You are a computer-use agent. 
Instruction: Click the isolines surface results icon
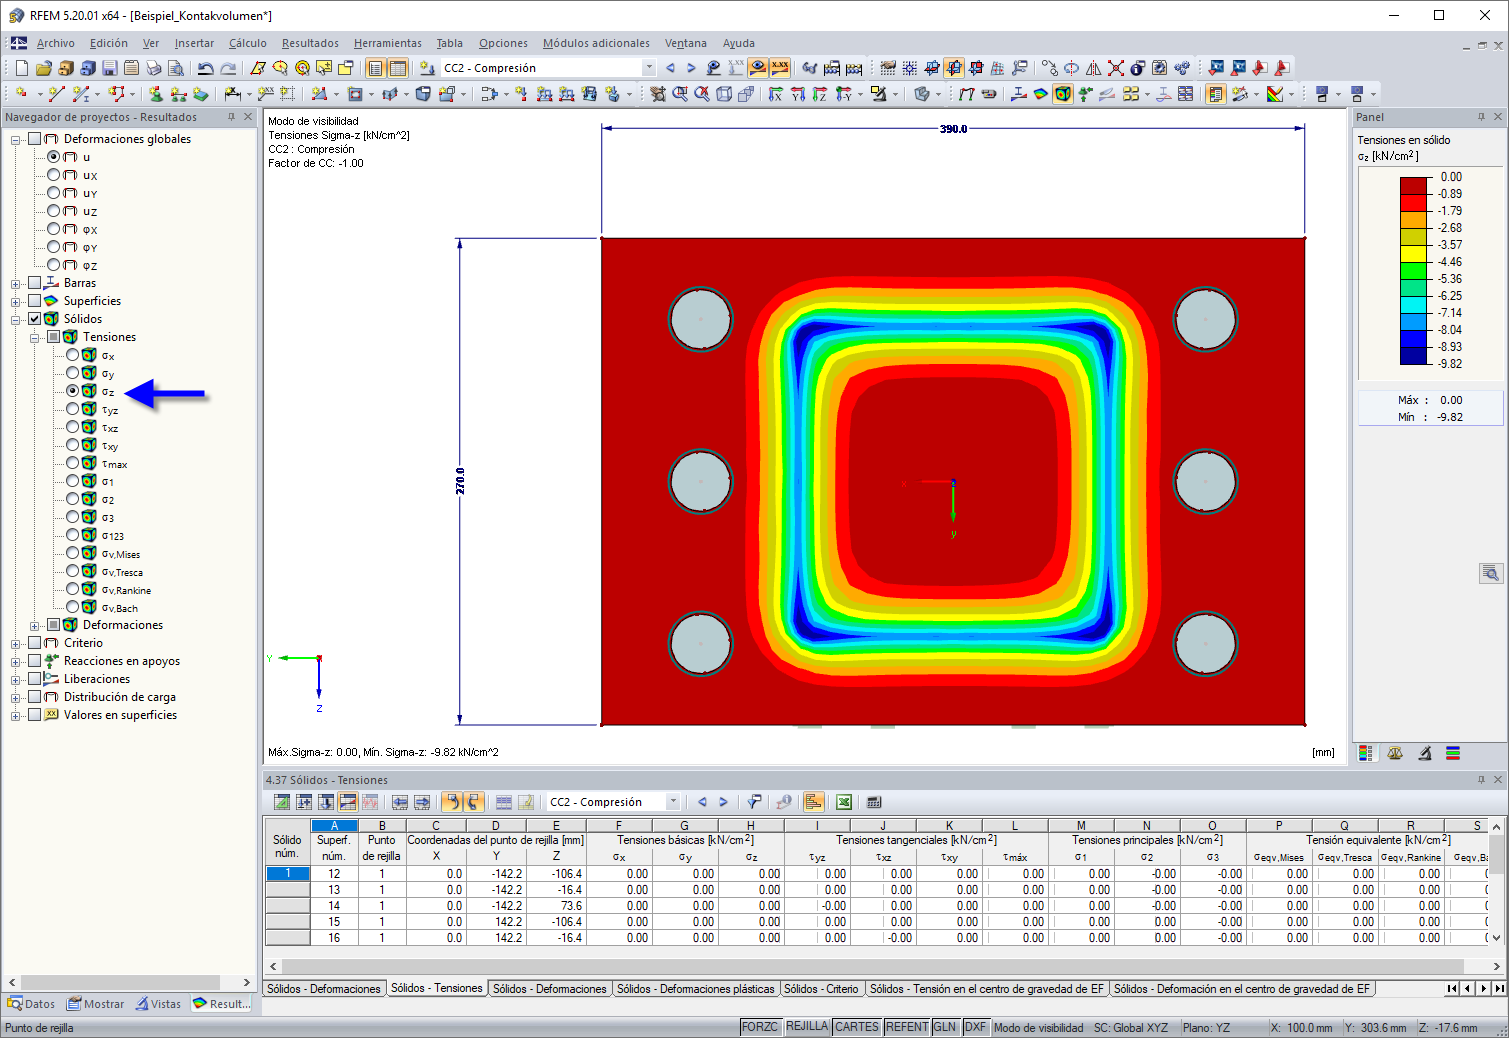click(1041, 94)
